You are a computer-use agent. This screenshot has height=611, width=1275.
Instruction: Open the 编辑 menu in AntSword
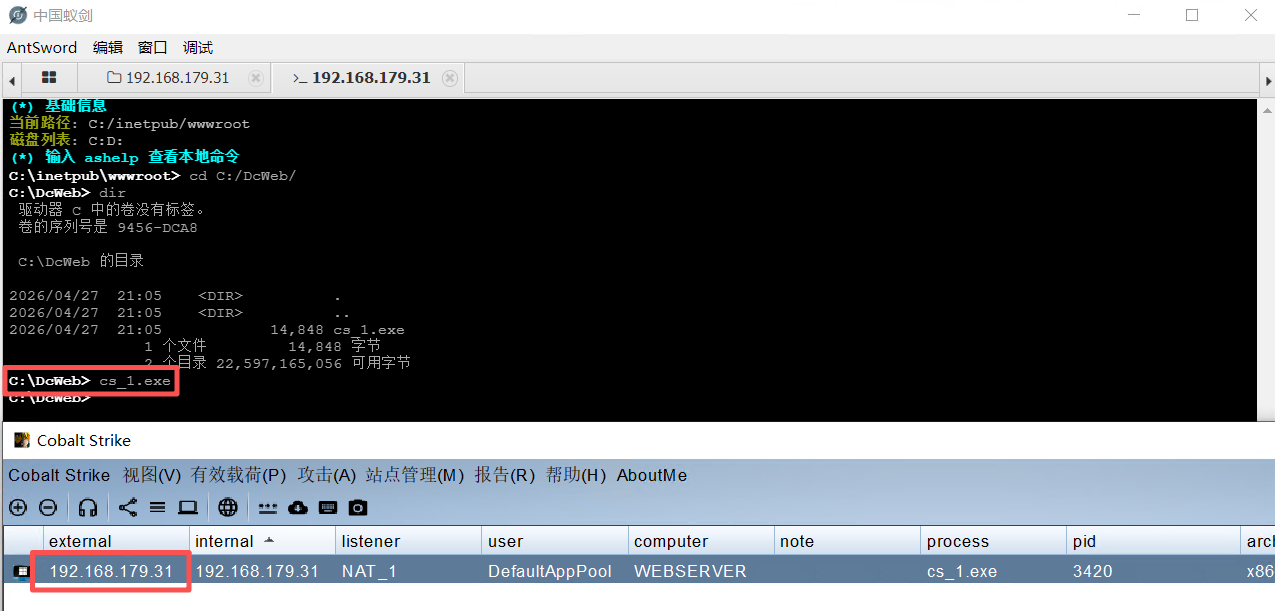[x=108, y=47]
